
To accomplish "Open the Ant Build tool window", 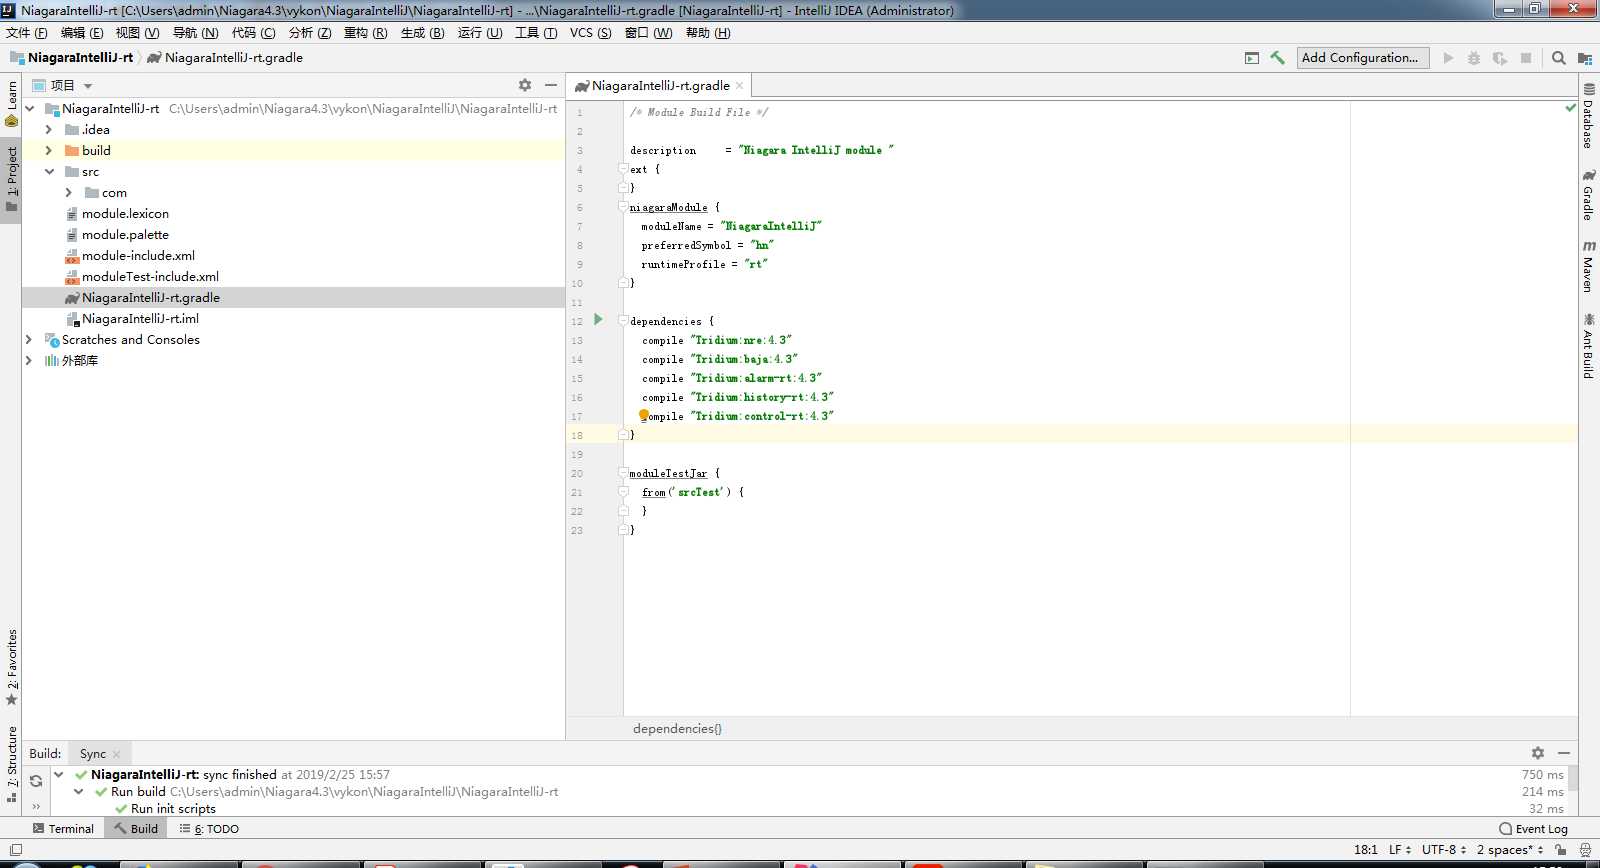I will pos(1588,346).
